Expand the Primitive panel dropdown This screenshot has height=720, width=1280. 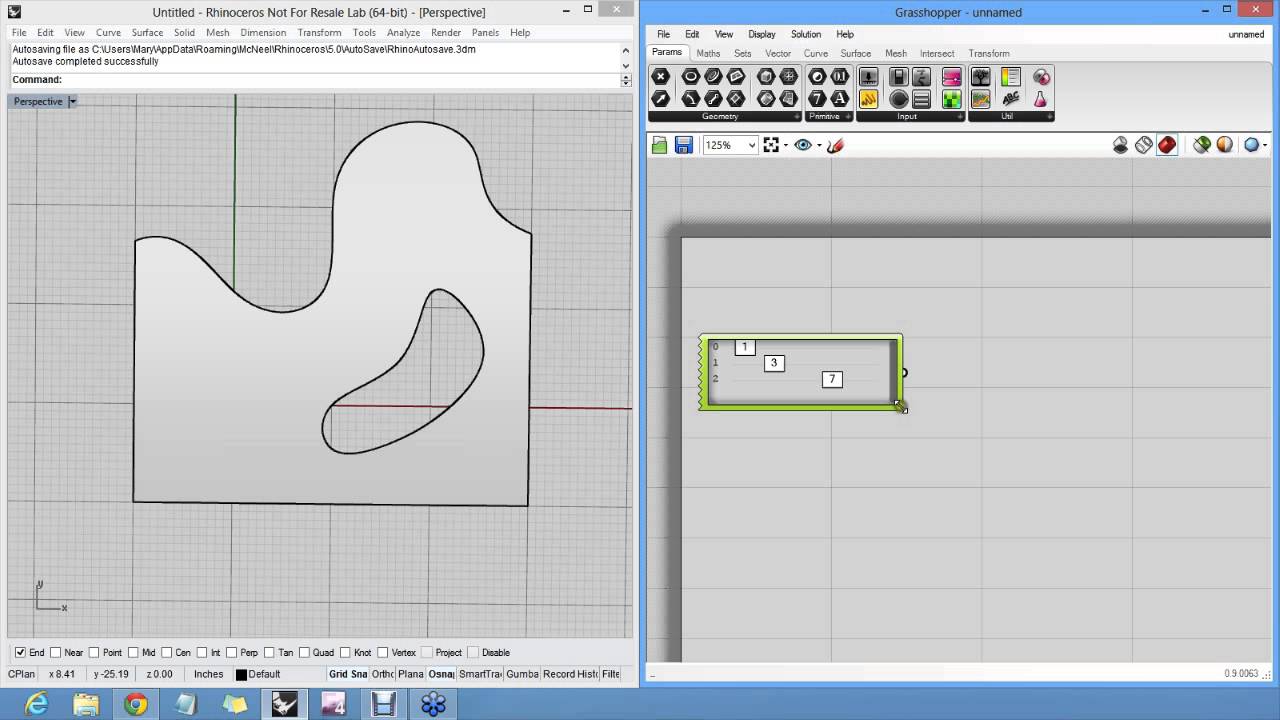pyautogui.click(x=848, y=117)
